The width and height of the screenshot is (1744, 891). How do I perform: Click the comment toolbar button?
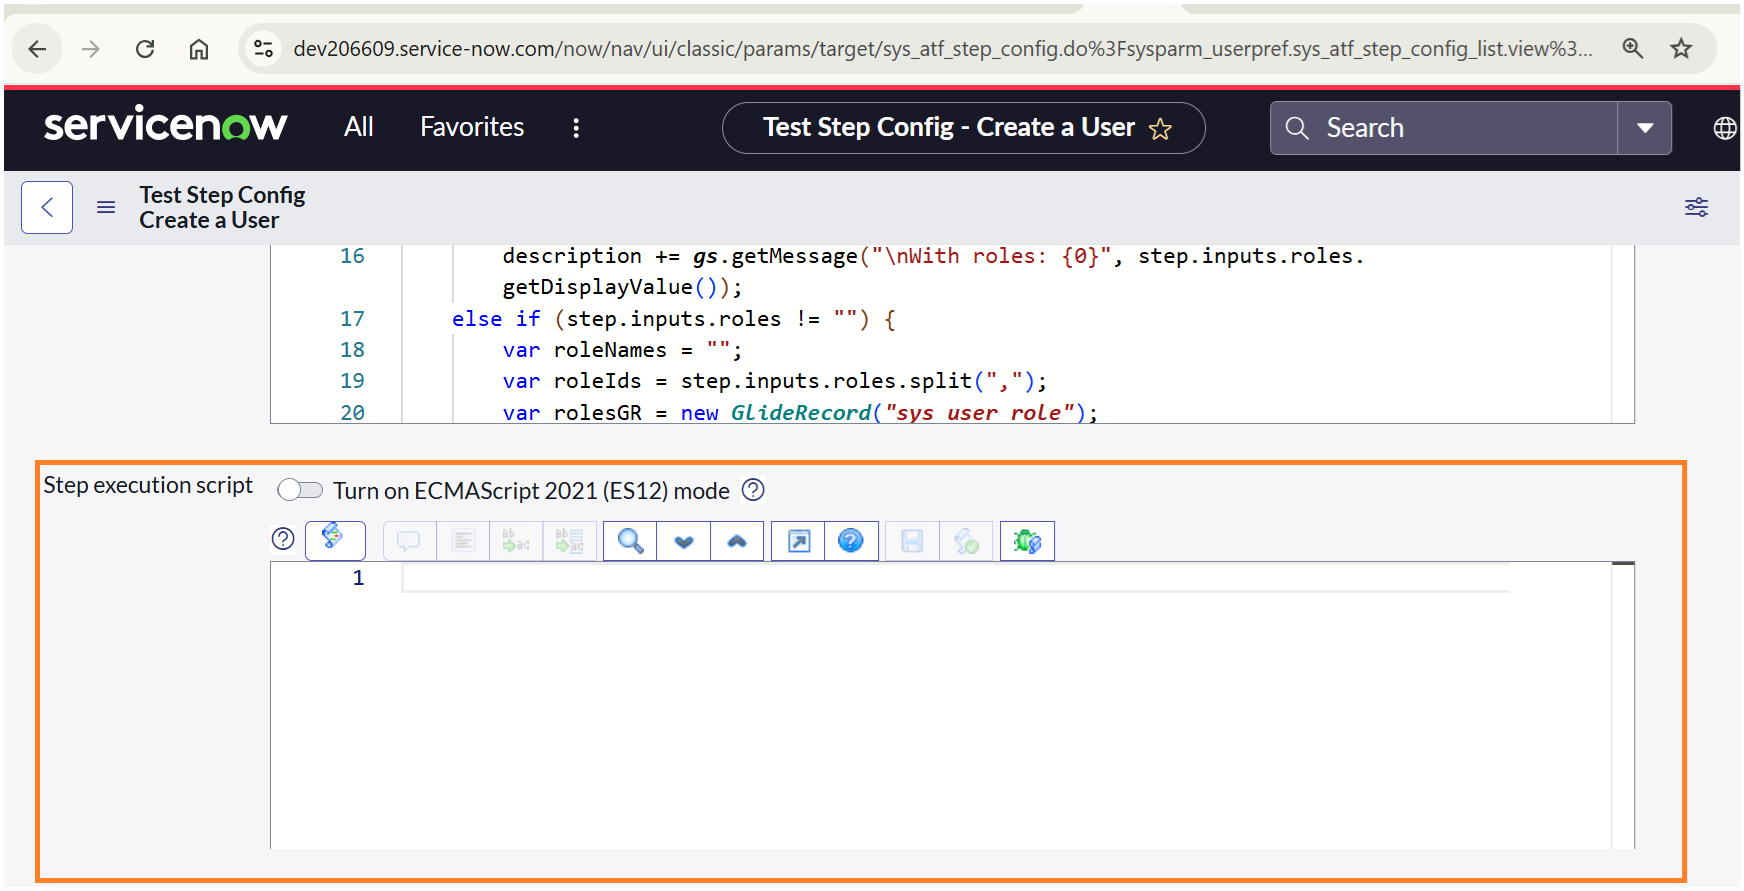[x=409, y=541]
